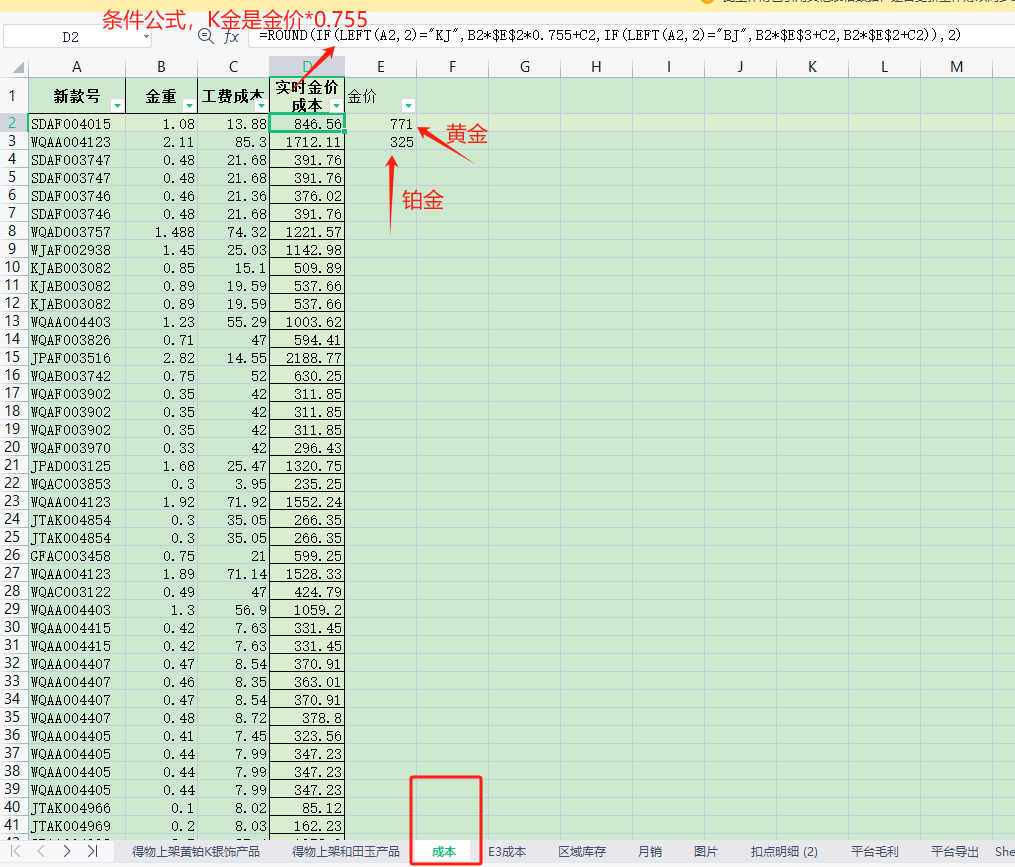Open the filter dropdown for 金重 column

[189, 105]
